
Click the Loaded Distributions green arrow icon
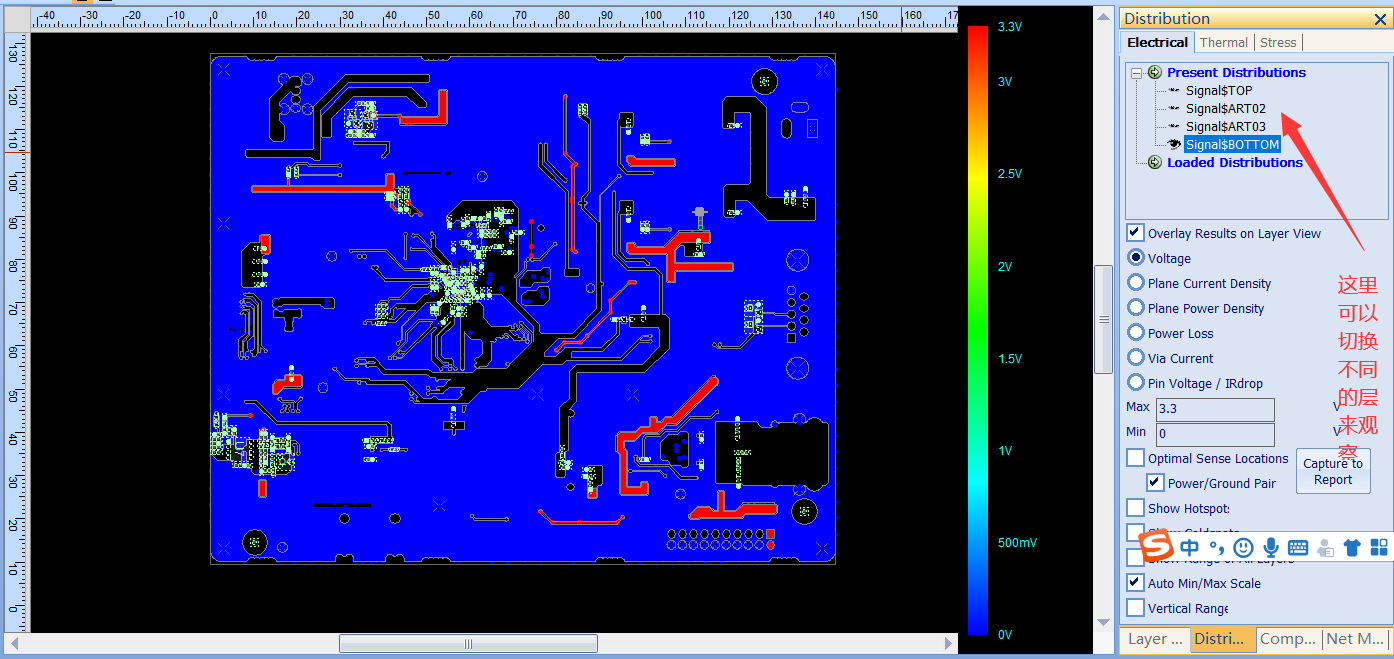pos(1155,162)
